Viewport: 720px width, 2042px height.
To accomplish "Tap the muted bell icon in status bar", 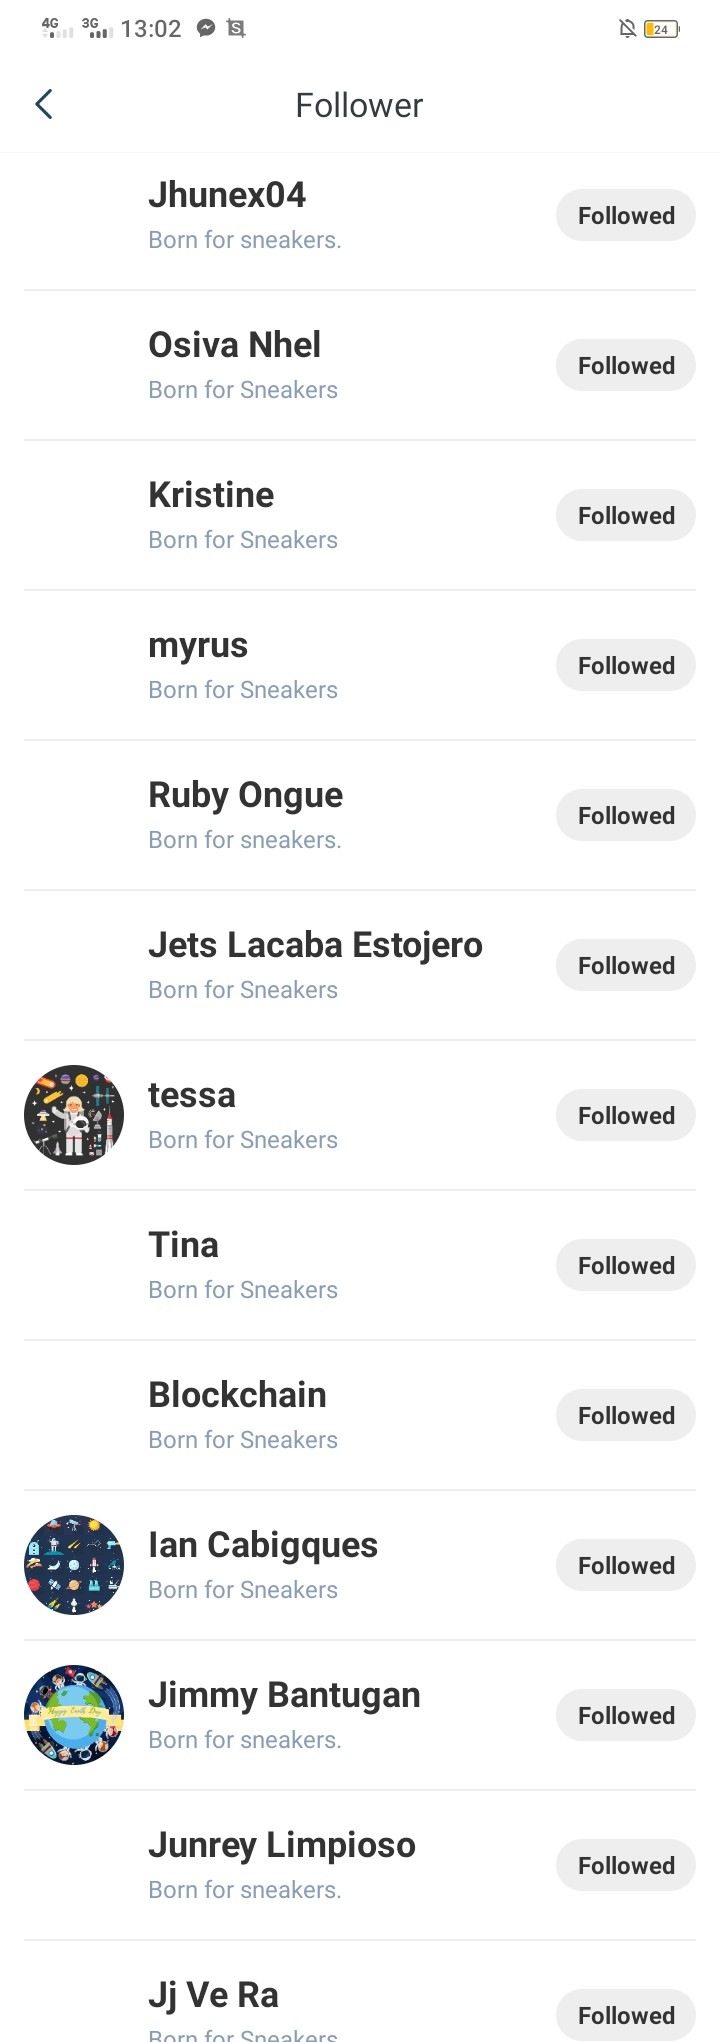I will pos(627,29).
